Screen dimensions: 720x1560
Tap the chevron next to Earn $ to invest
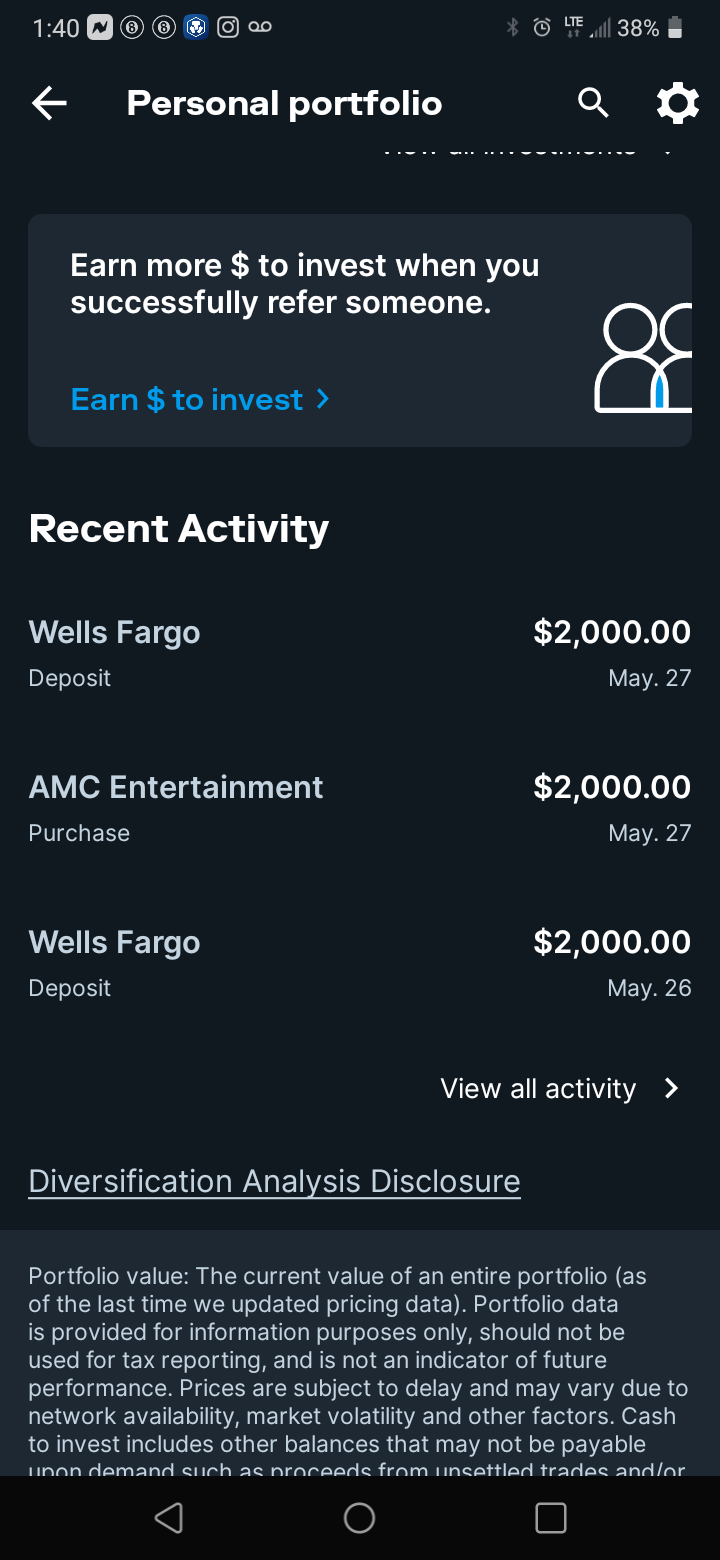pyautogui.click(x=322, y=399)
